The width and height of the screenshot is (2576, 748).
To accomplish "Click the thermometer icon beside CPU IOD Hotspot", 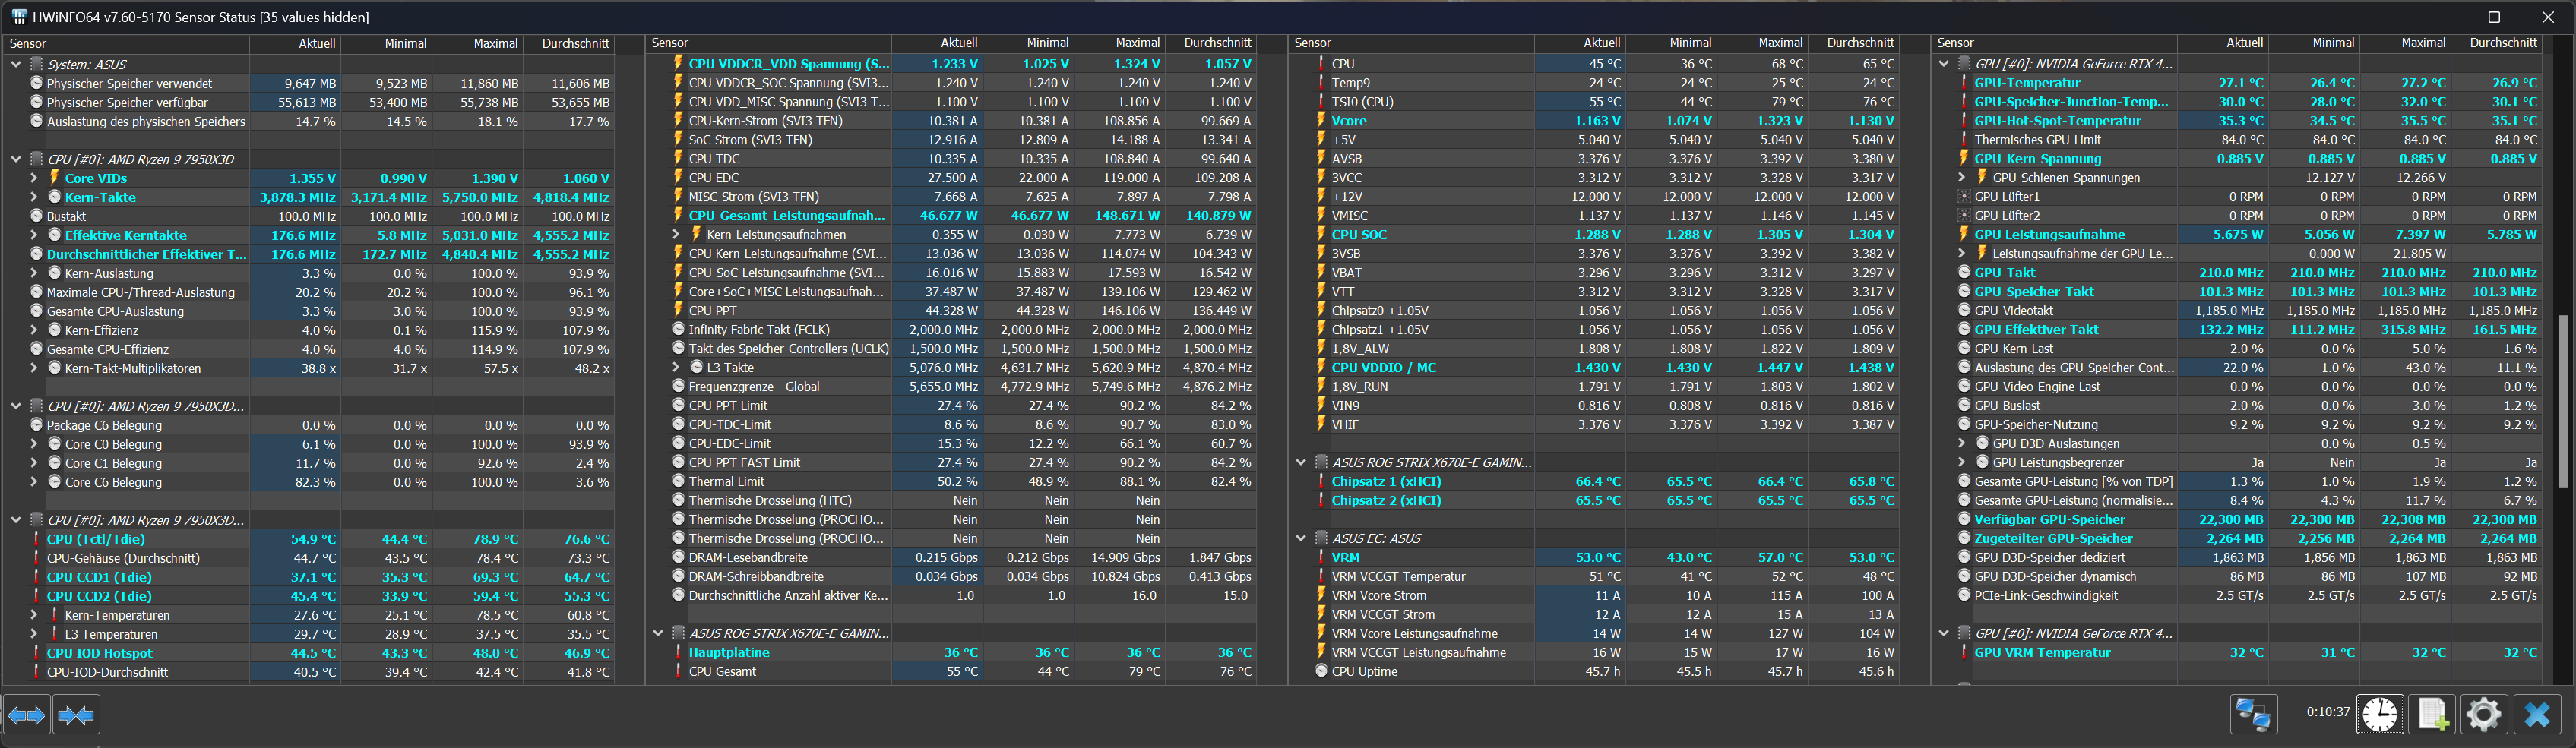I will coord(37,653).
